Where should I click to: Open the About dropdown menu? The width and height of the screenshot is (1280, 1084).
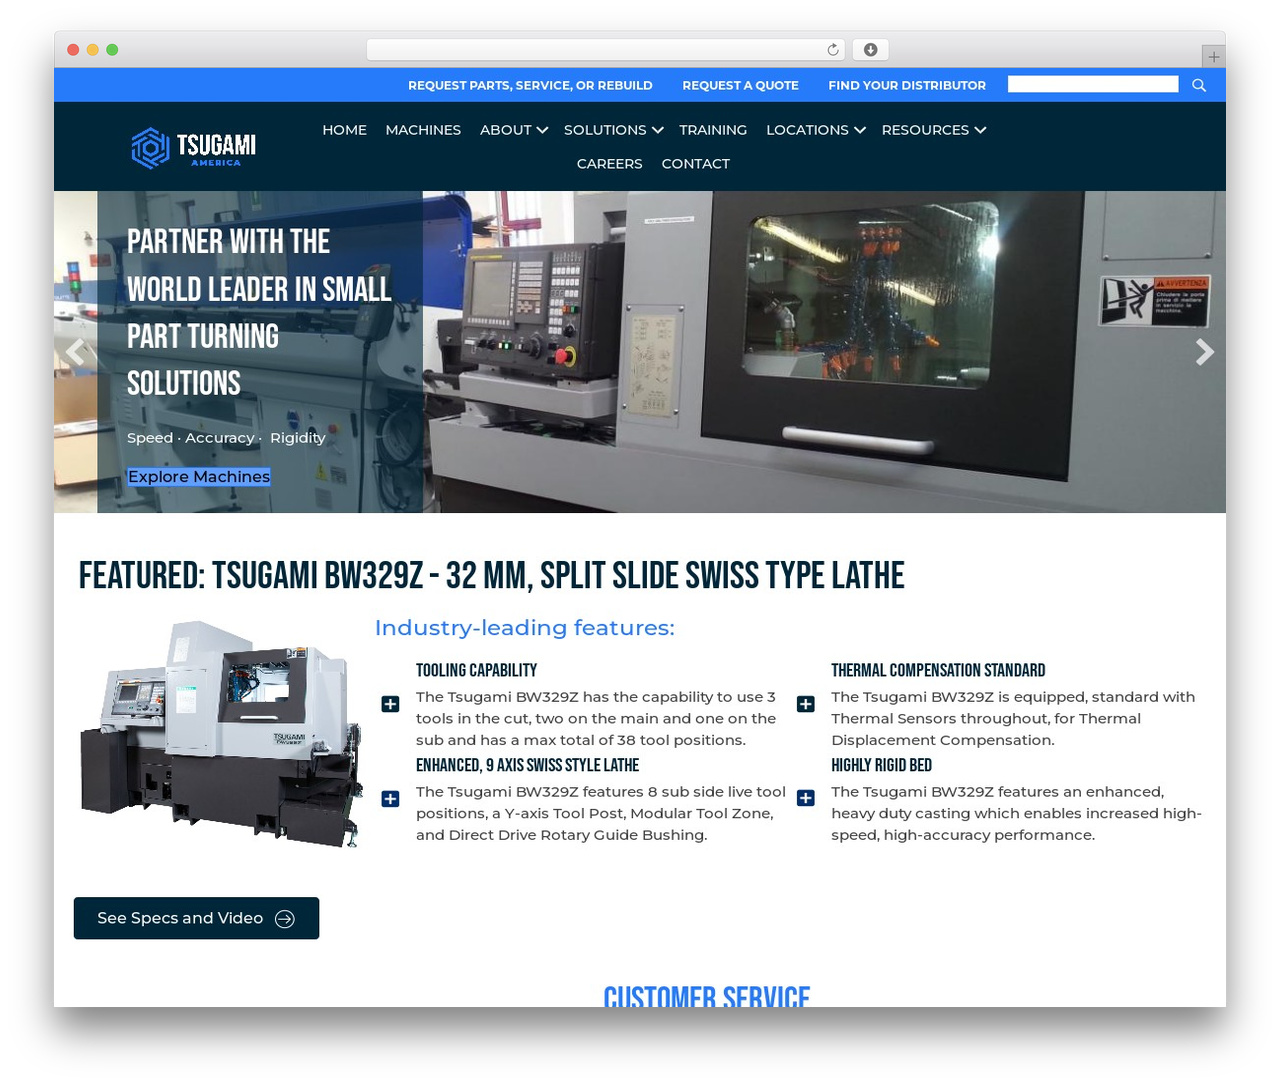(x=514, y=130)
